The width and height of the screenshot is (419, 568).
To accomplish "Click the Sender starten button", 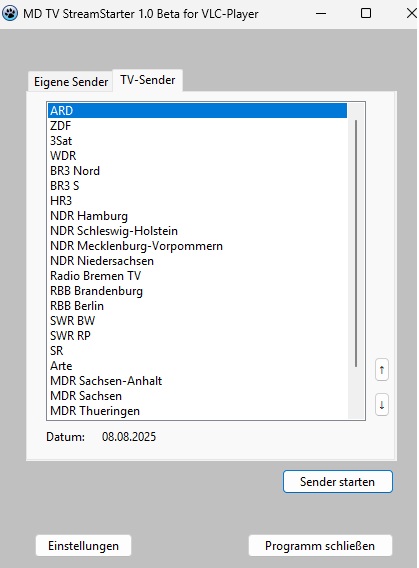I will [338, 481].
